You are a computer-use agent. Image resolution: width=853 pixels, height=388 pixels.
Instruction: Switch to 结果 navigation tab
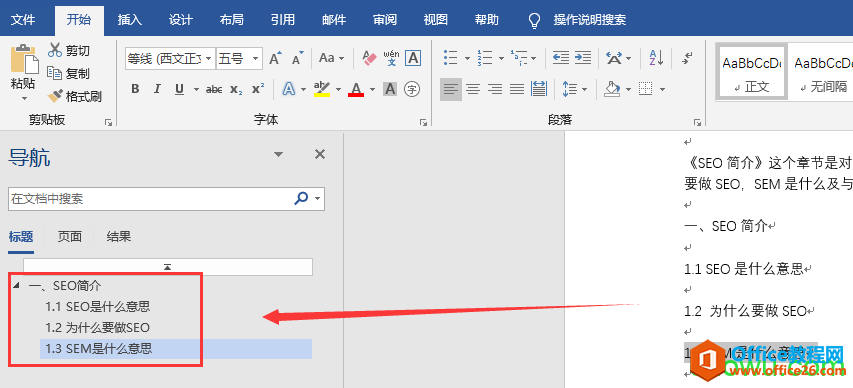point(119,236)
